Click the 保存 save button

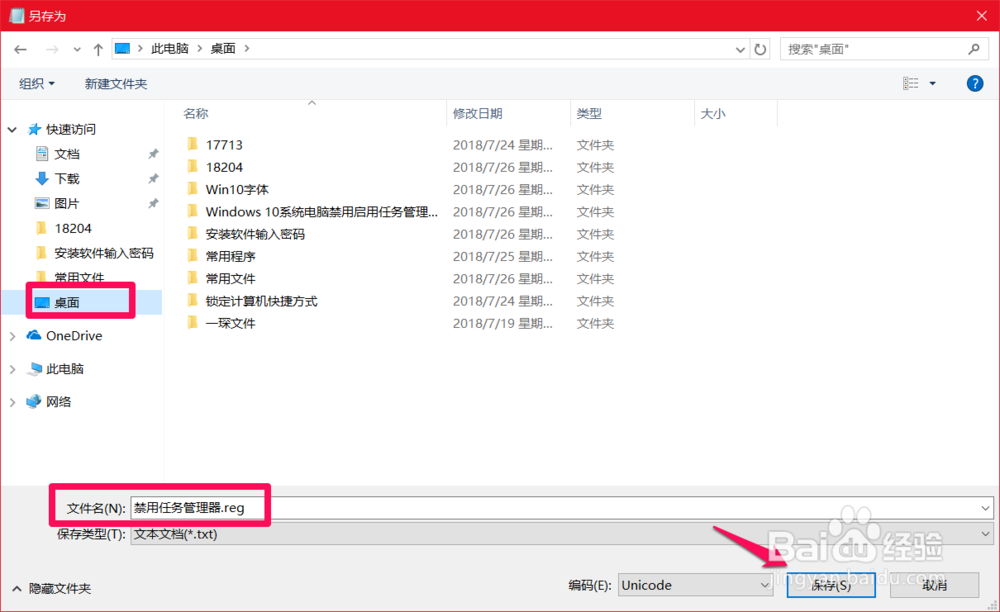point(830,585)
